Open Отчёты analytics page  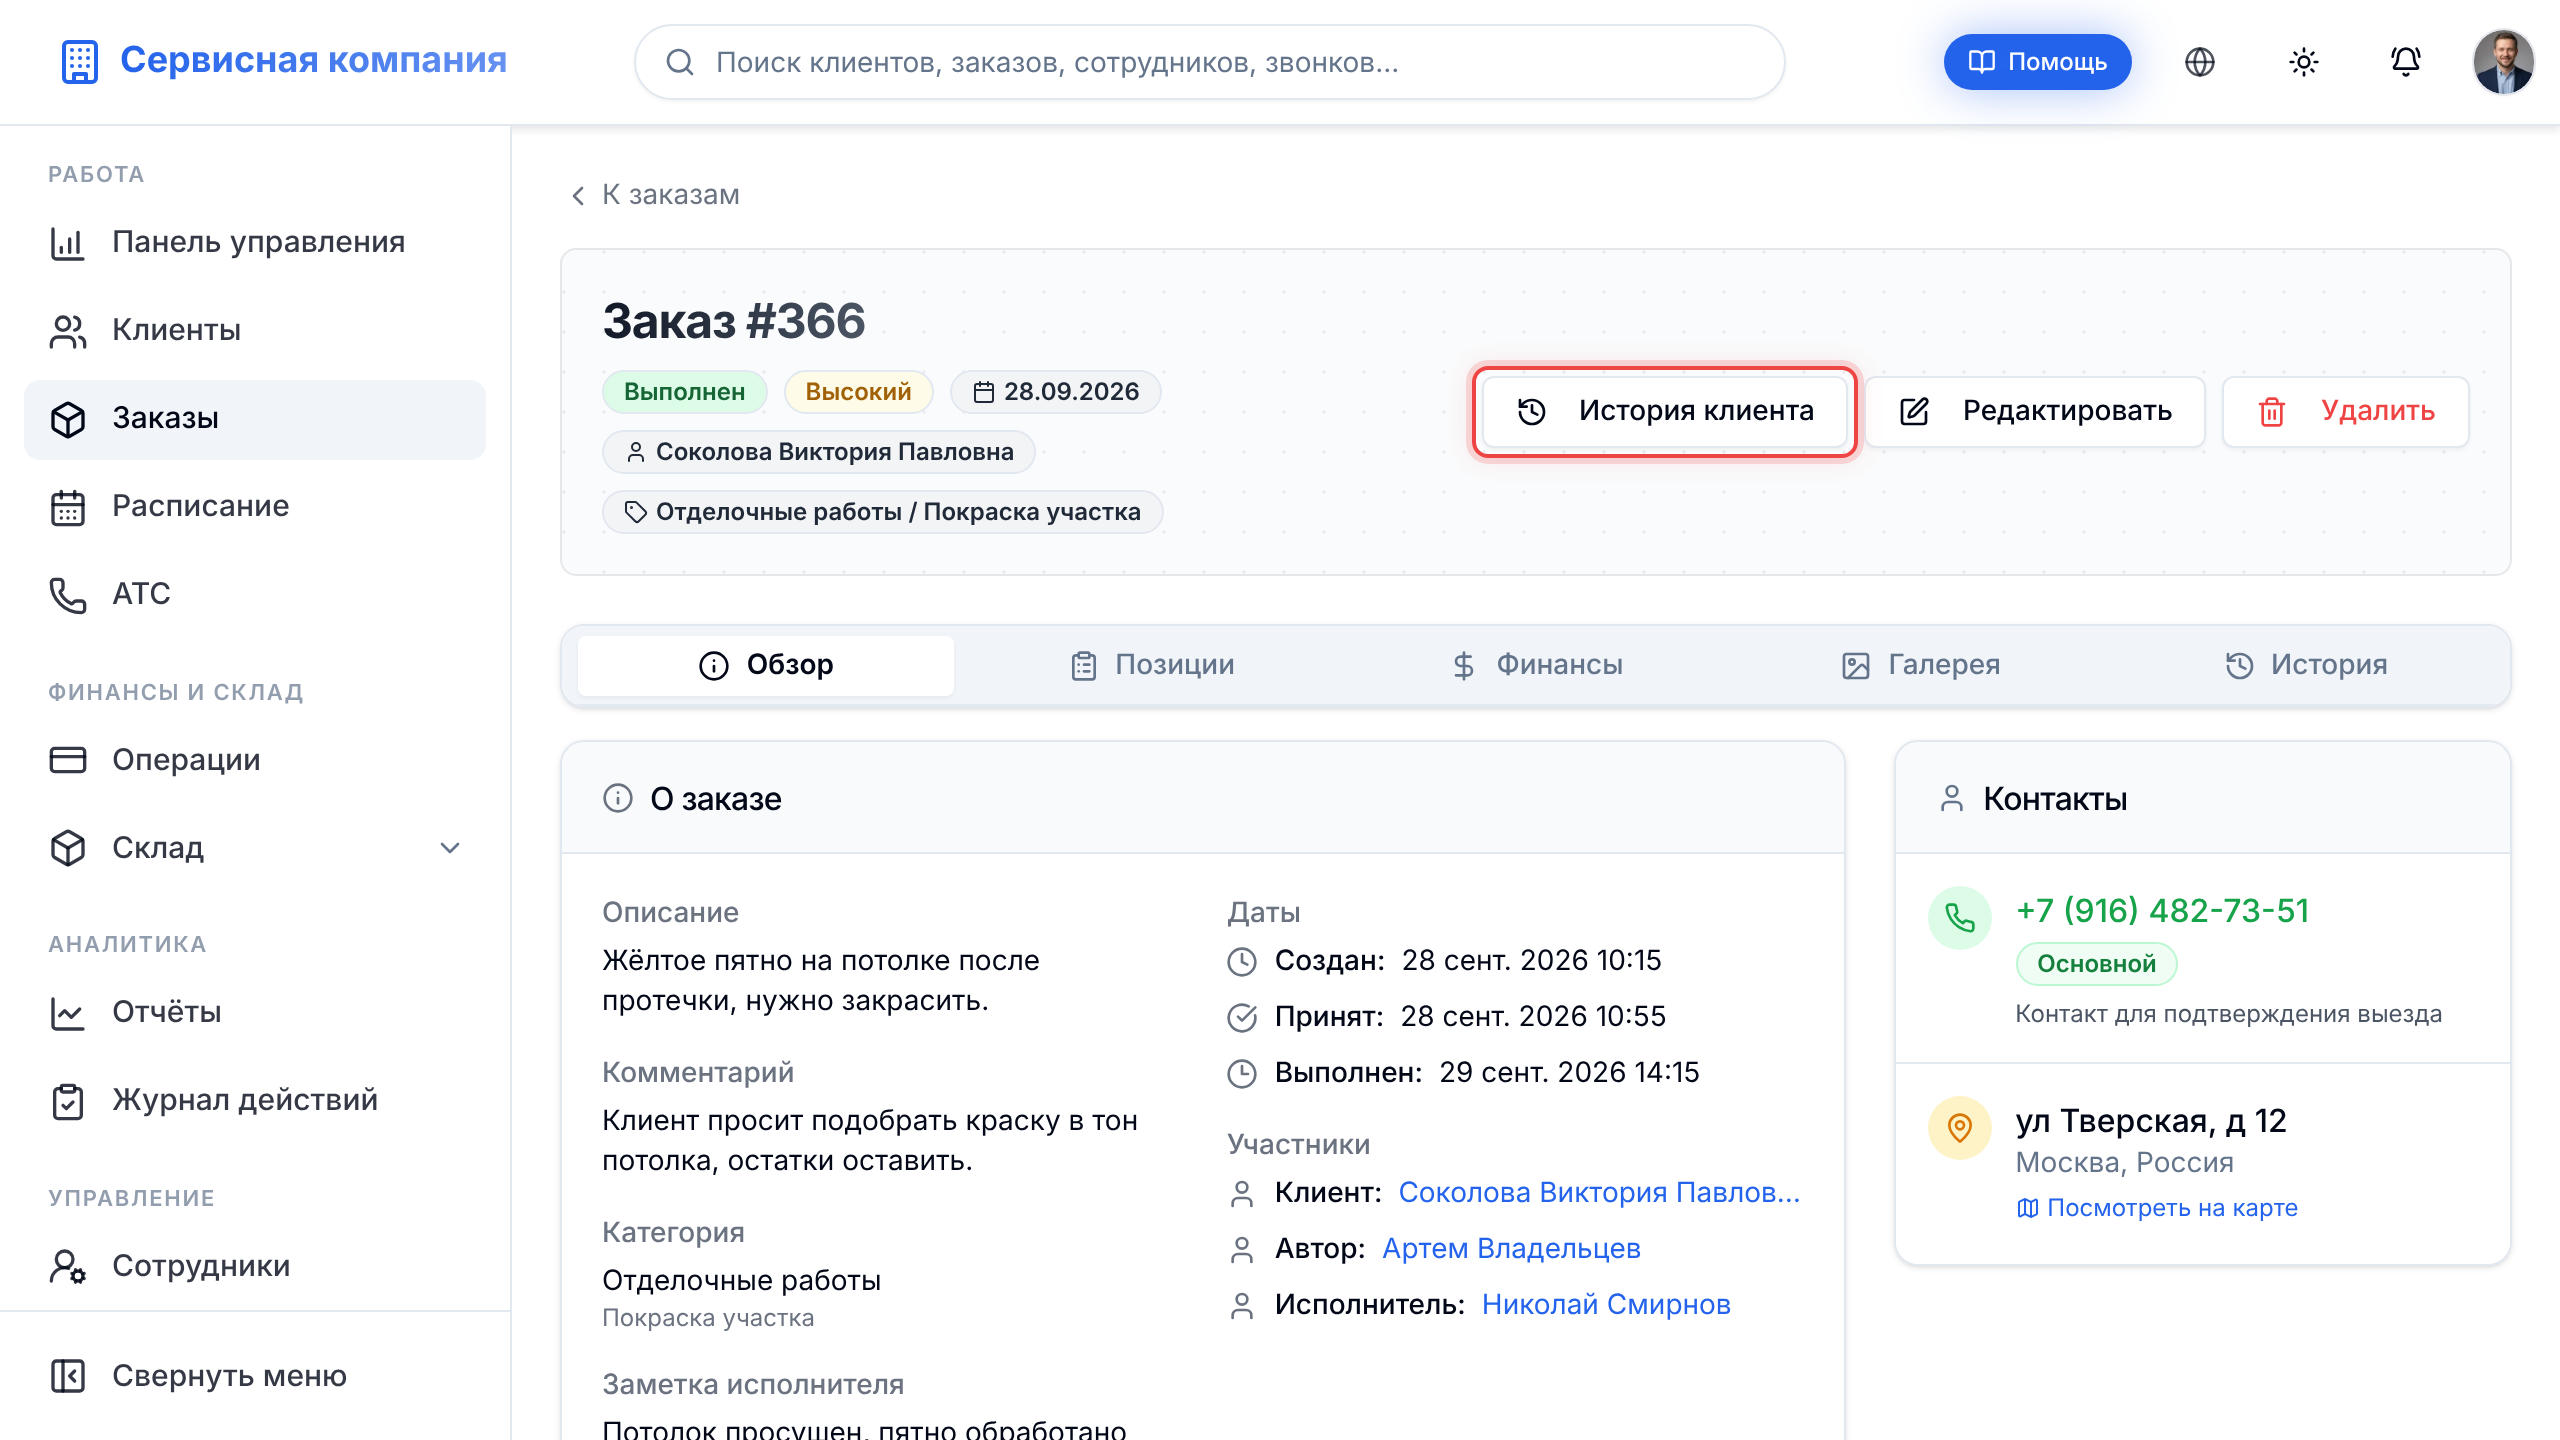point(255,1012)
